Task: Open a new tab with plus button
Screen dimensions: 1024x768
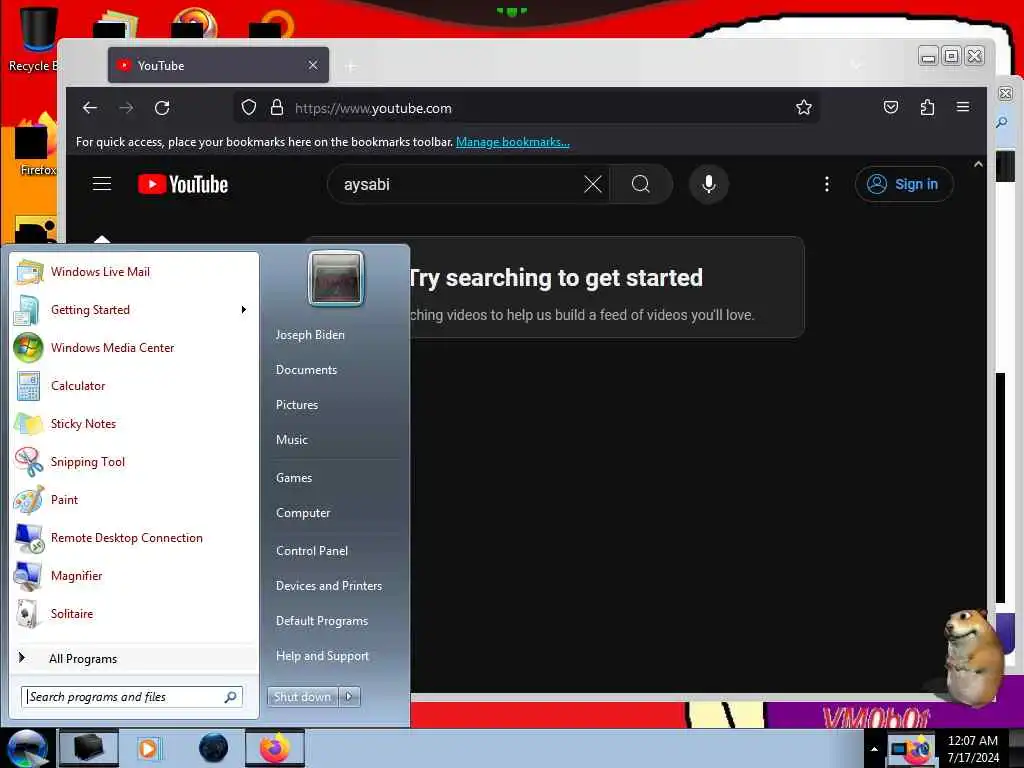Action: click(351, 66)
